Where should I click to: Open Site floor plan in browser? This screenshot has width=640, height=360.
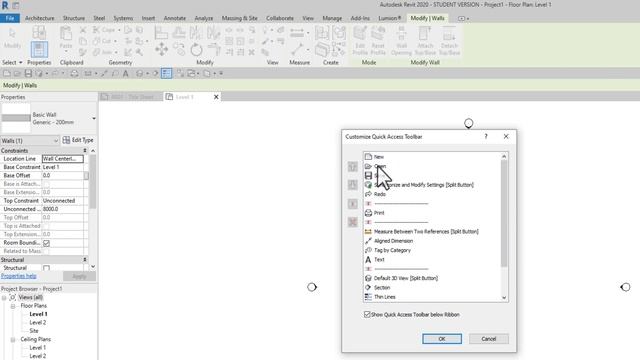[x=34, y=331]
